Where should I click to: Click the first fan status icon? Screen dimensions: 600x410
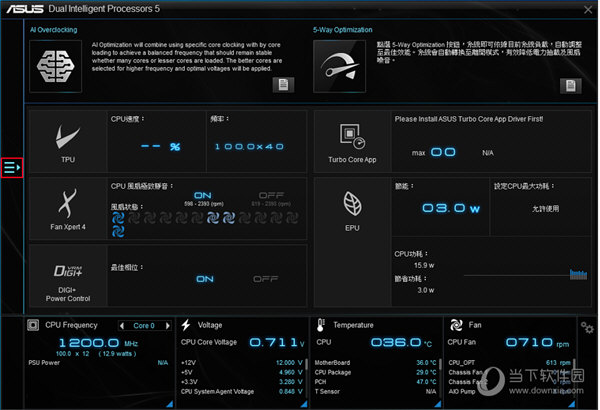(x=118, y=218)
